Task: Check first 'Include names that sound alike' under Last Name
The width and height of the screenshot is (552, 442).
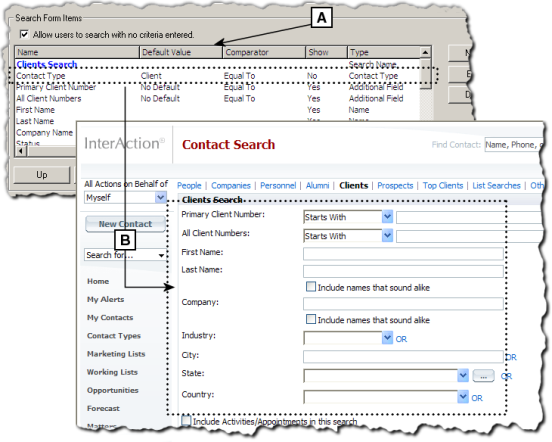Action: click(310, 287)
